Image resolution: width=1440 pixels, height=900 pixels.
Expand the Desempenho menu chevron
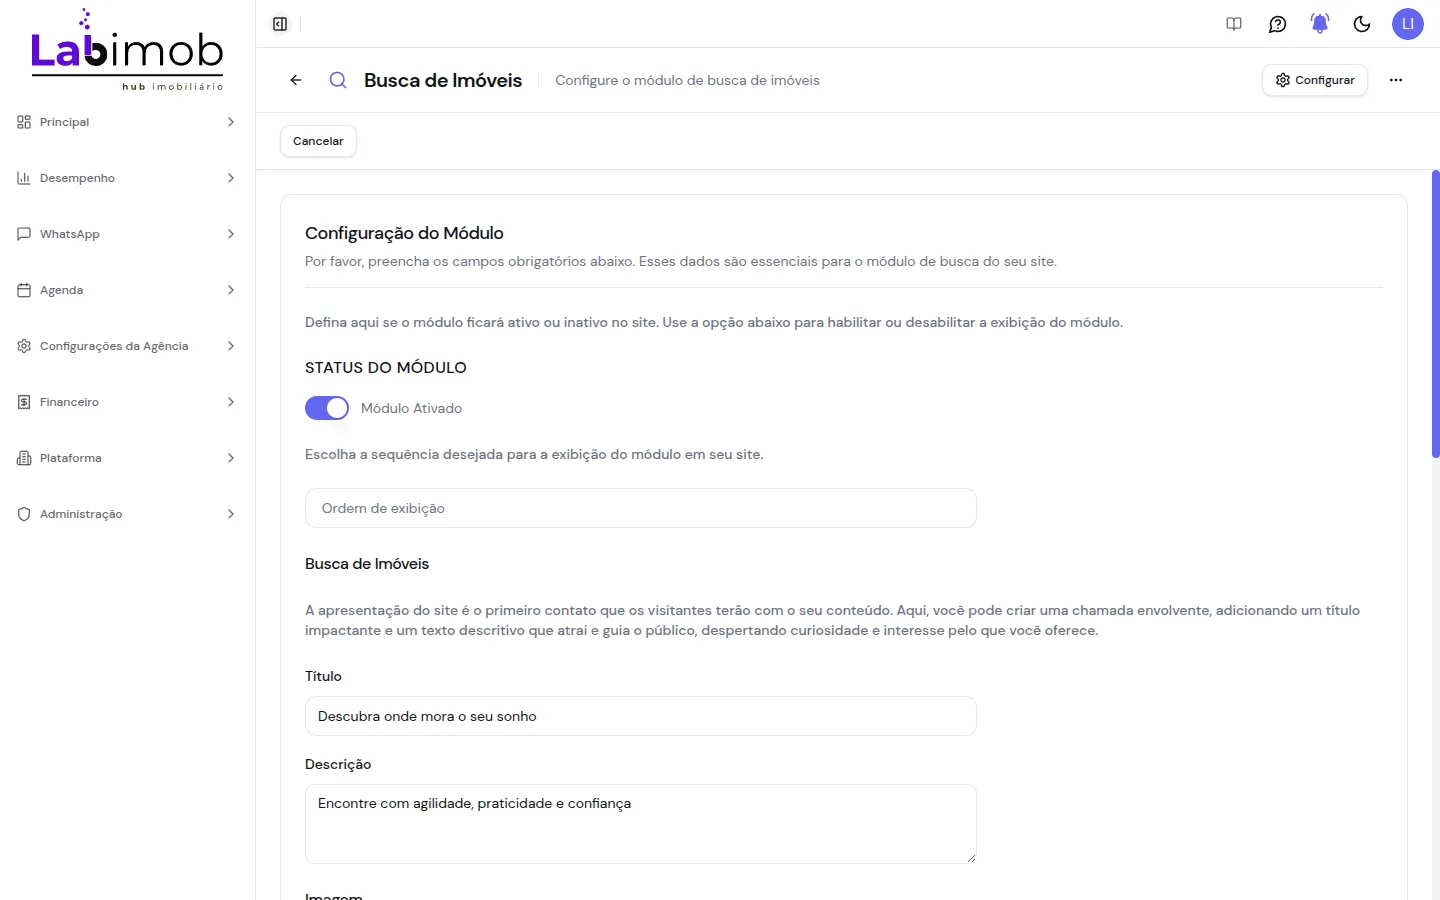231,178
